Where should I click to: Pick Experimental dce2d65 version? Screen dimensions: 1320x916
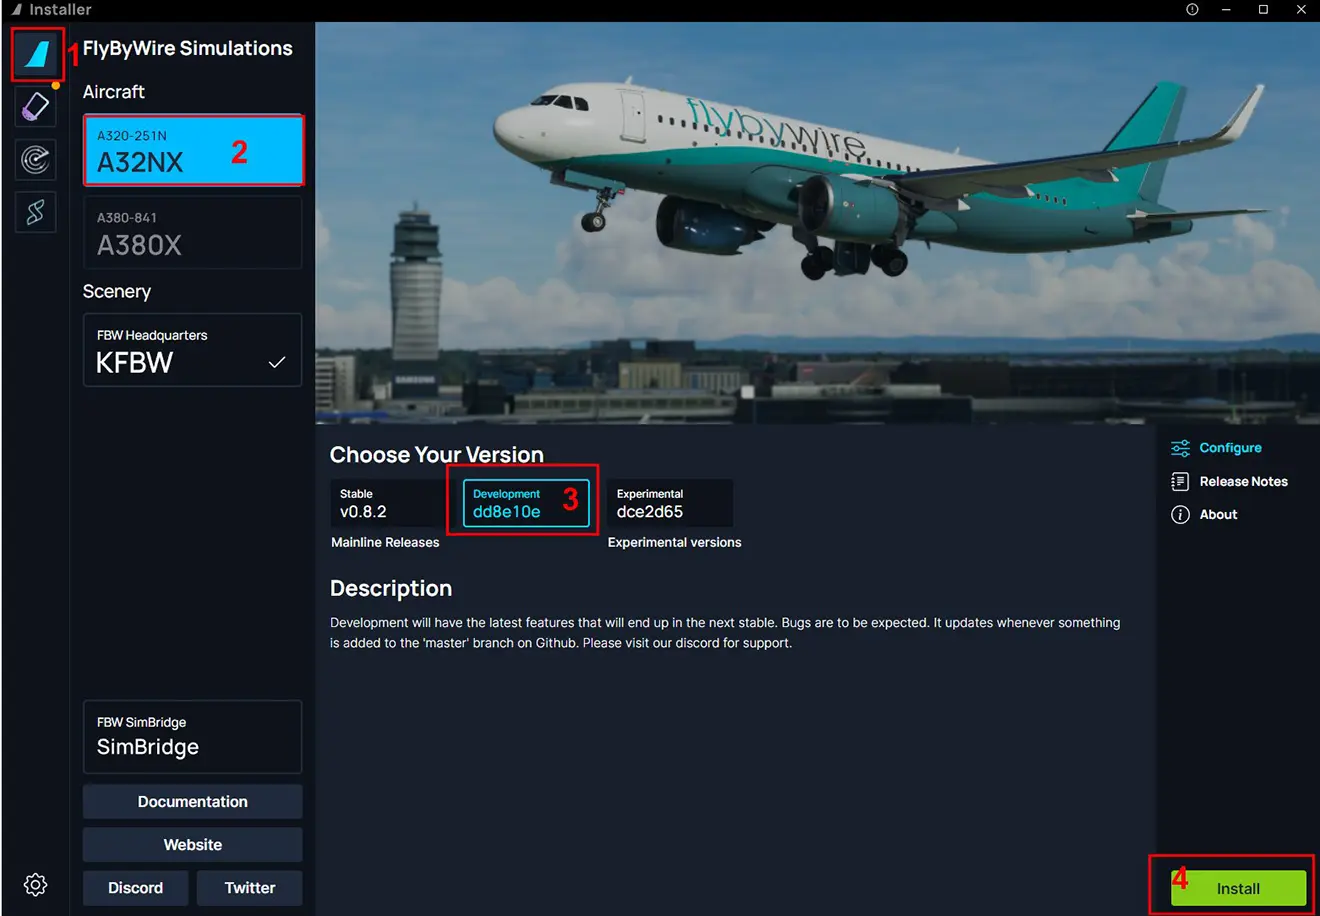(670, 503)
